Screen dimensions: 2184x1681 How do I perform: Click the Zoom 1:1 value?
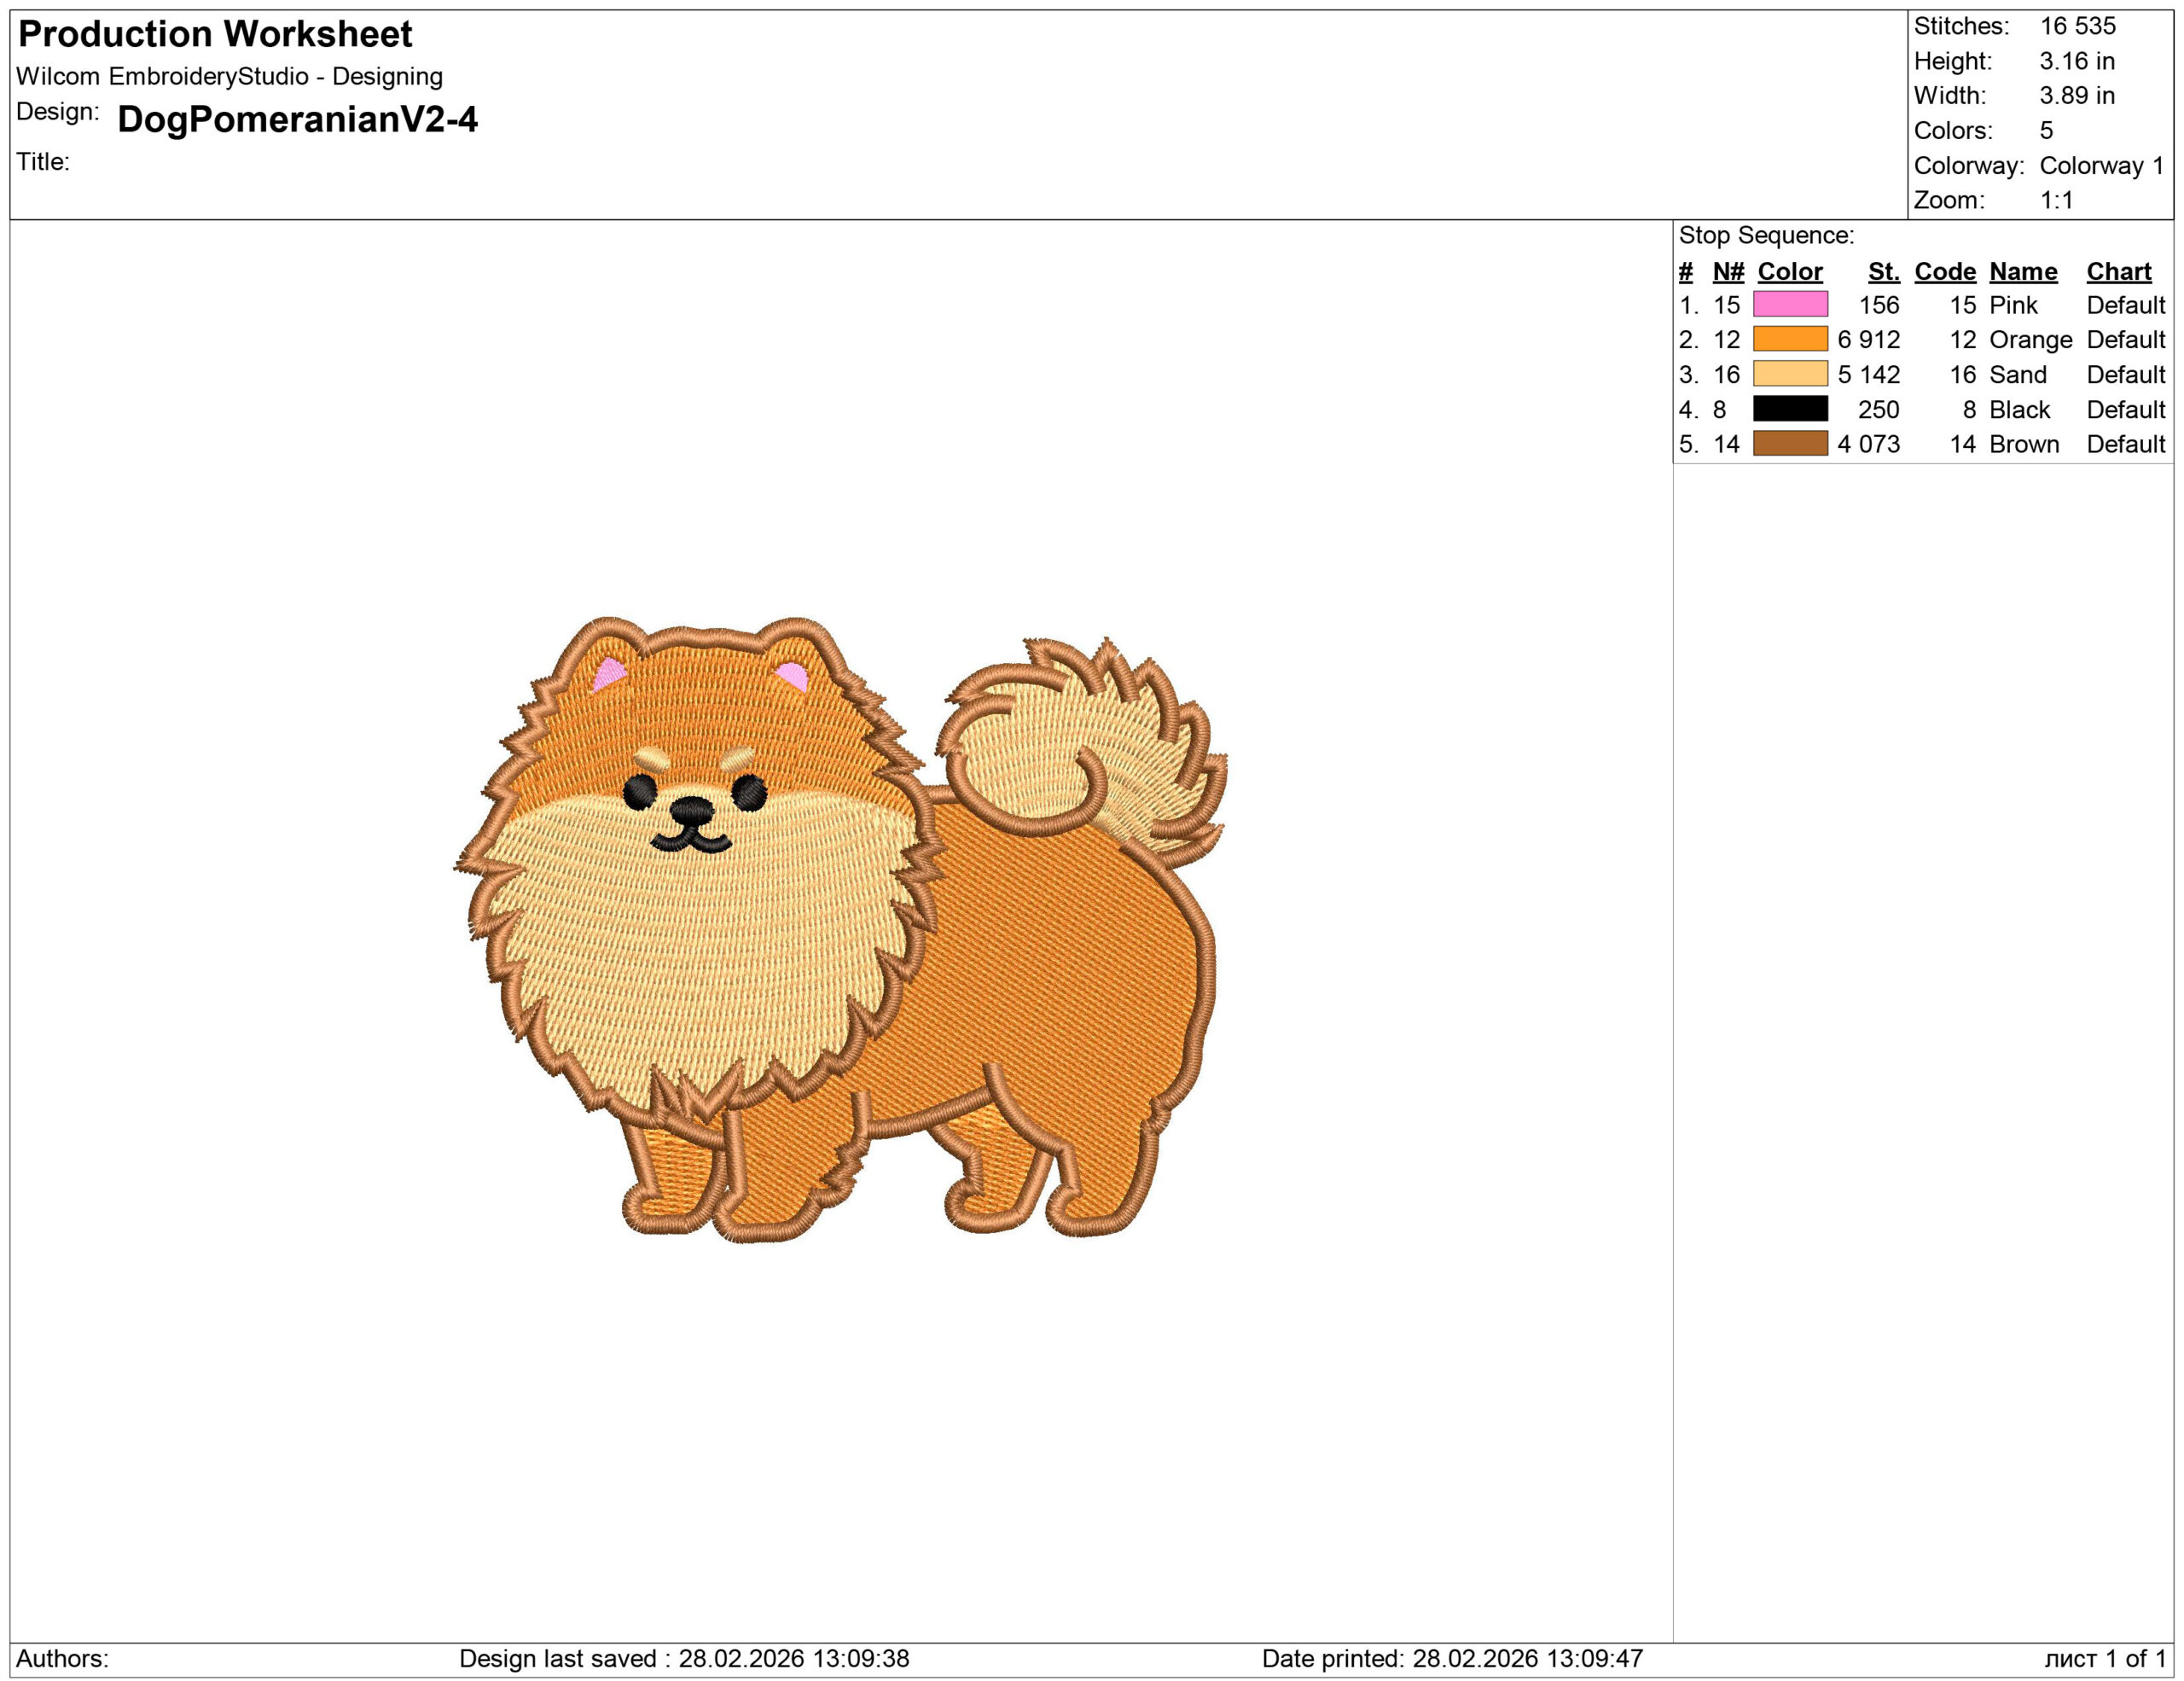(2056, 200)
